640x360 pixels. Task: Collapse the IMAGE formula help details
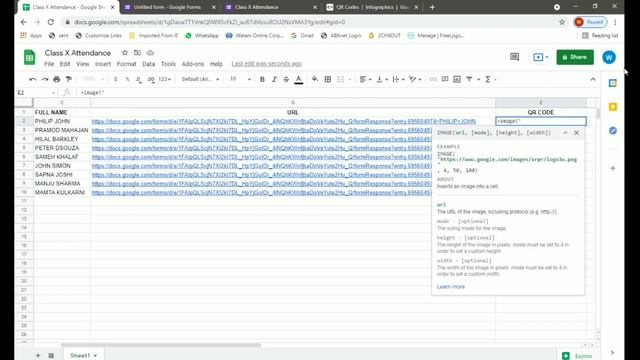[565, 133]
